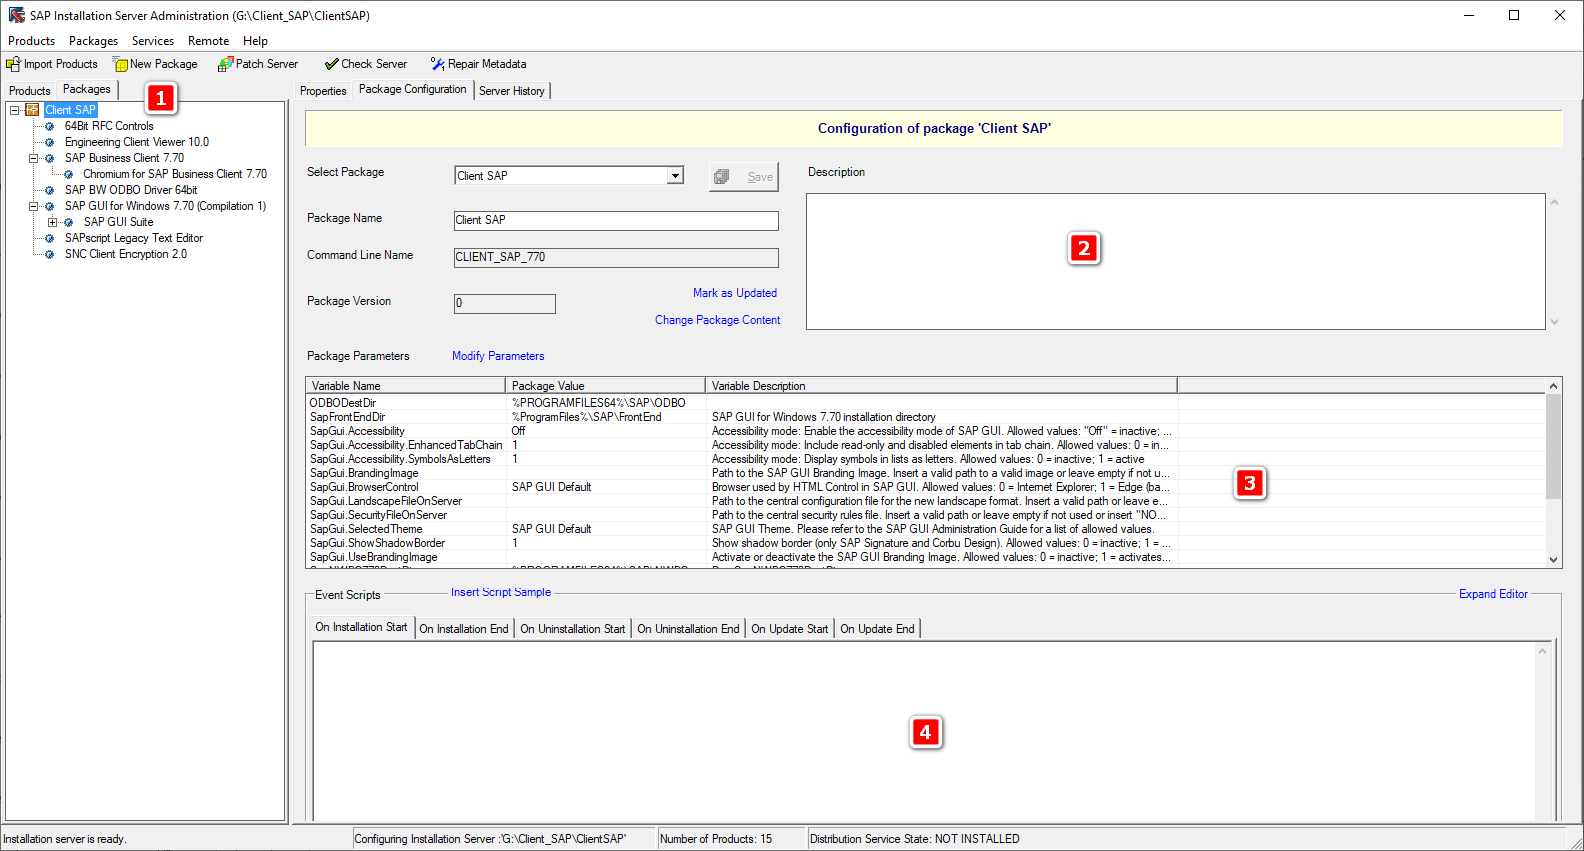Expand the SAP GUI Suite node

(52, 222)
